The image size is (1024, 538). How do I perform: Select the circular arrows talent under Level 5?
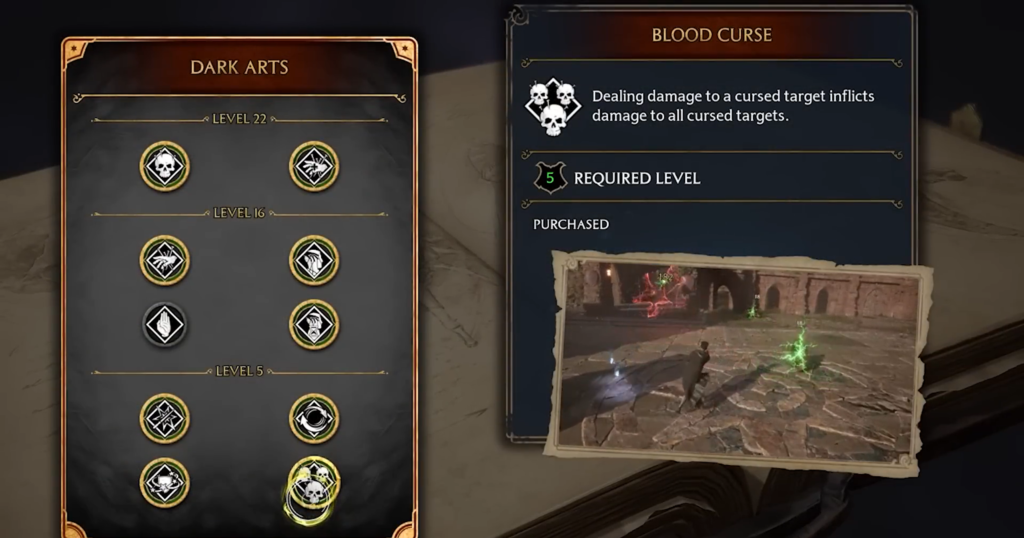pyautogui.click(x=314, y=419)
